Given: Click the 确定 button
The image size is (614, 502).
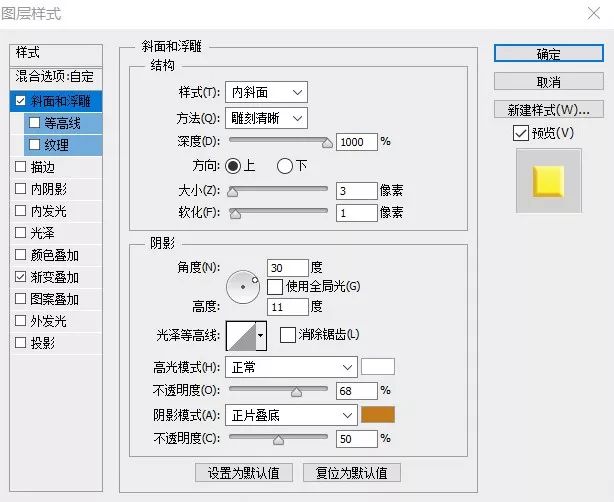Looking at the screenshot, I should tap(548, 54).
